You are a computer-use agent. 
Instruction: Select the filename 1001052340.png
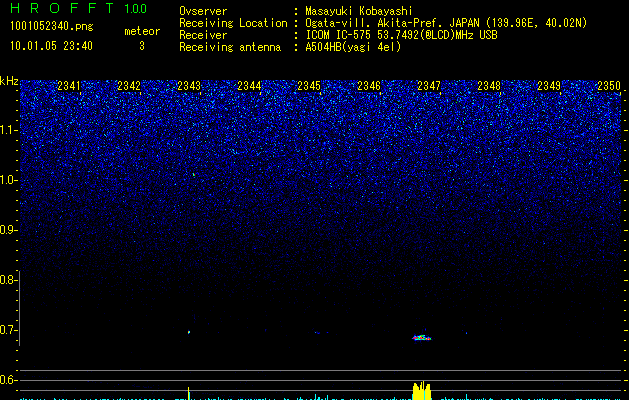click(x=52, y=26)
